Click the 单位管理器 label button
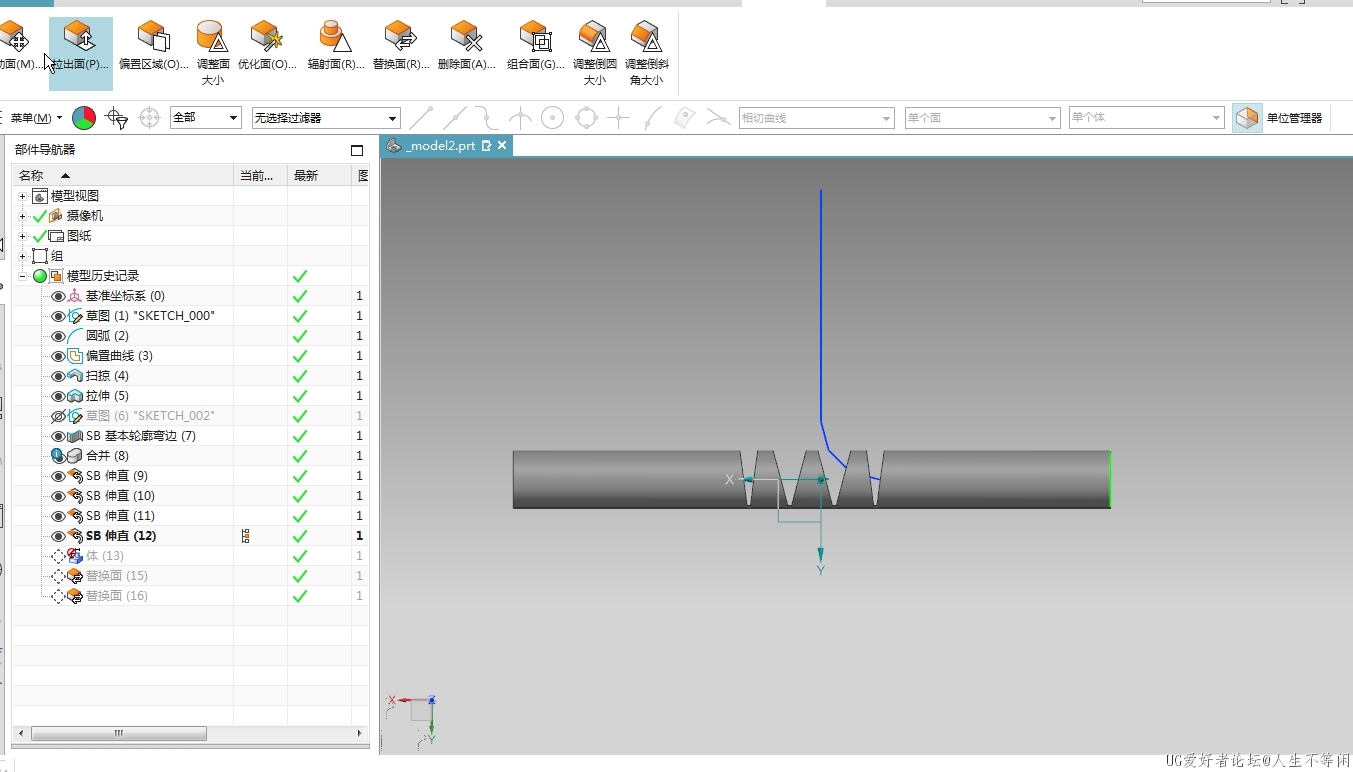This screenshot has width=1353, height=772. (x=1294, y=118)
